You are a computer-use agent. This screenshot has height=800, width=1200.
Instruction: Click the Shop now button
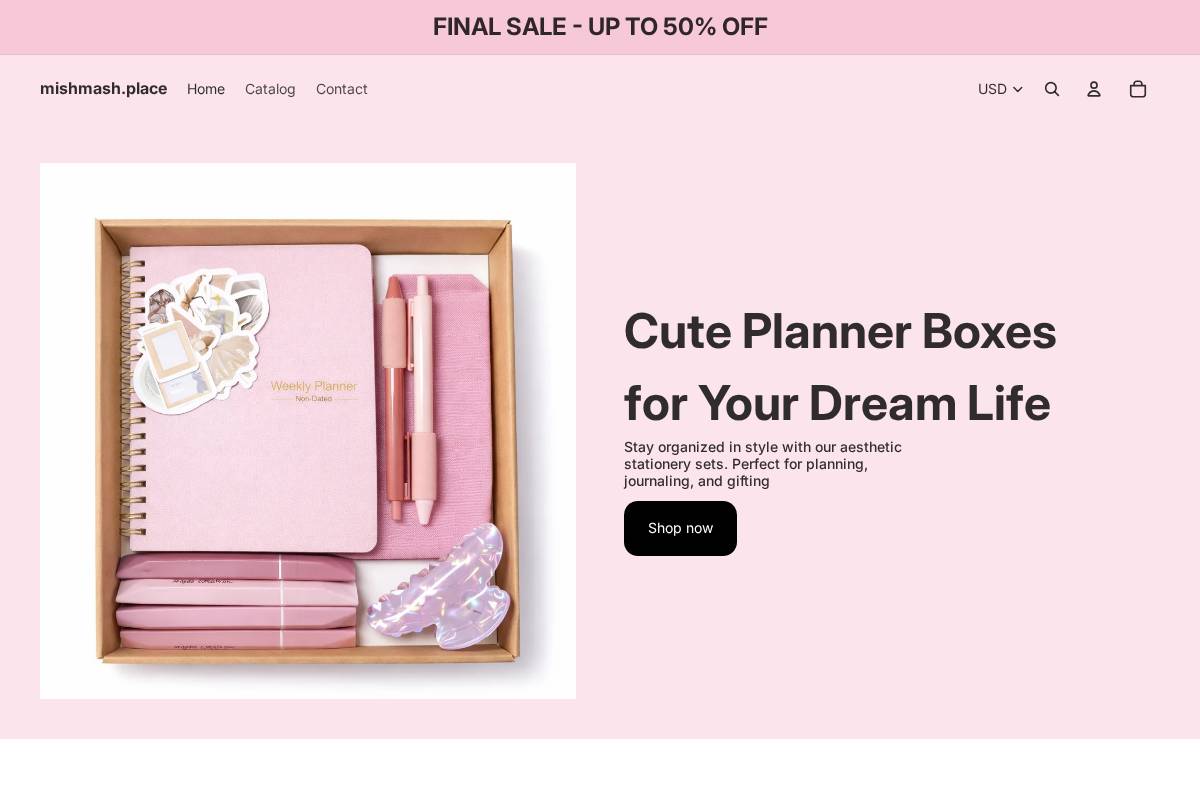tap(680, 528)
